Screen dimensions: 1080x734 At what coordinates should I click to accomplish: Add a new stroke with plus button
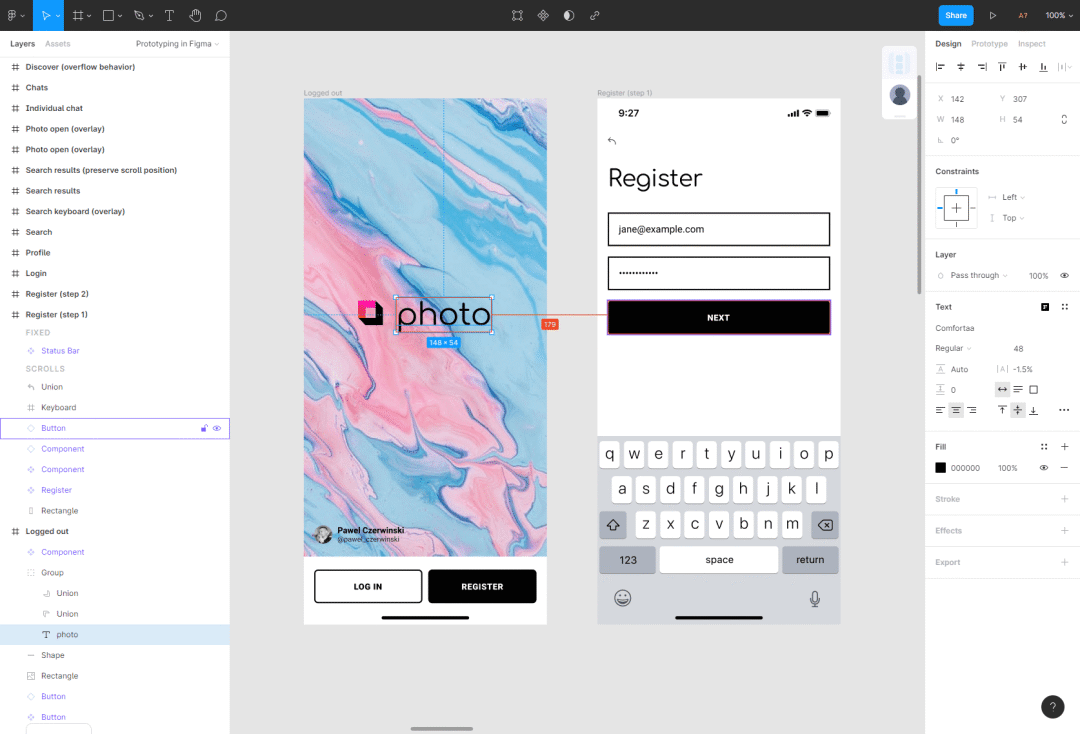(1064, 499)
